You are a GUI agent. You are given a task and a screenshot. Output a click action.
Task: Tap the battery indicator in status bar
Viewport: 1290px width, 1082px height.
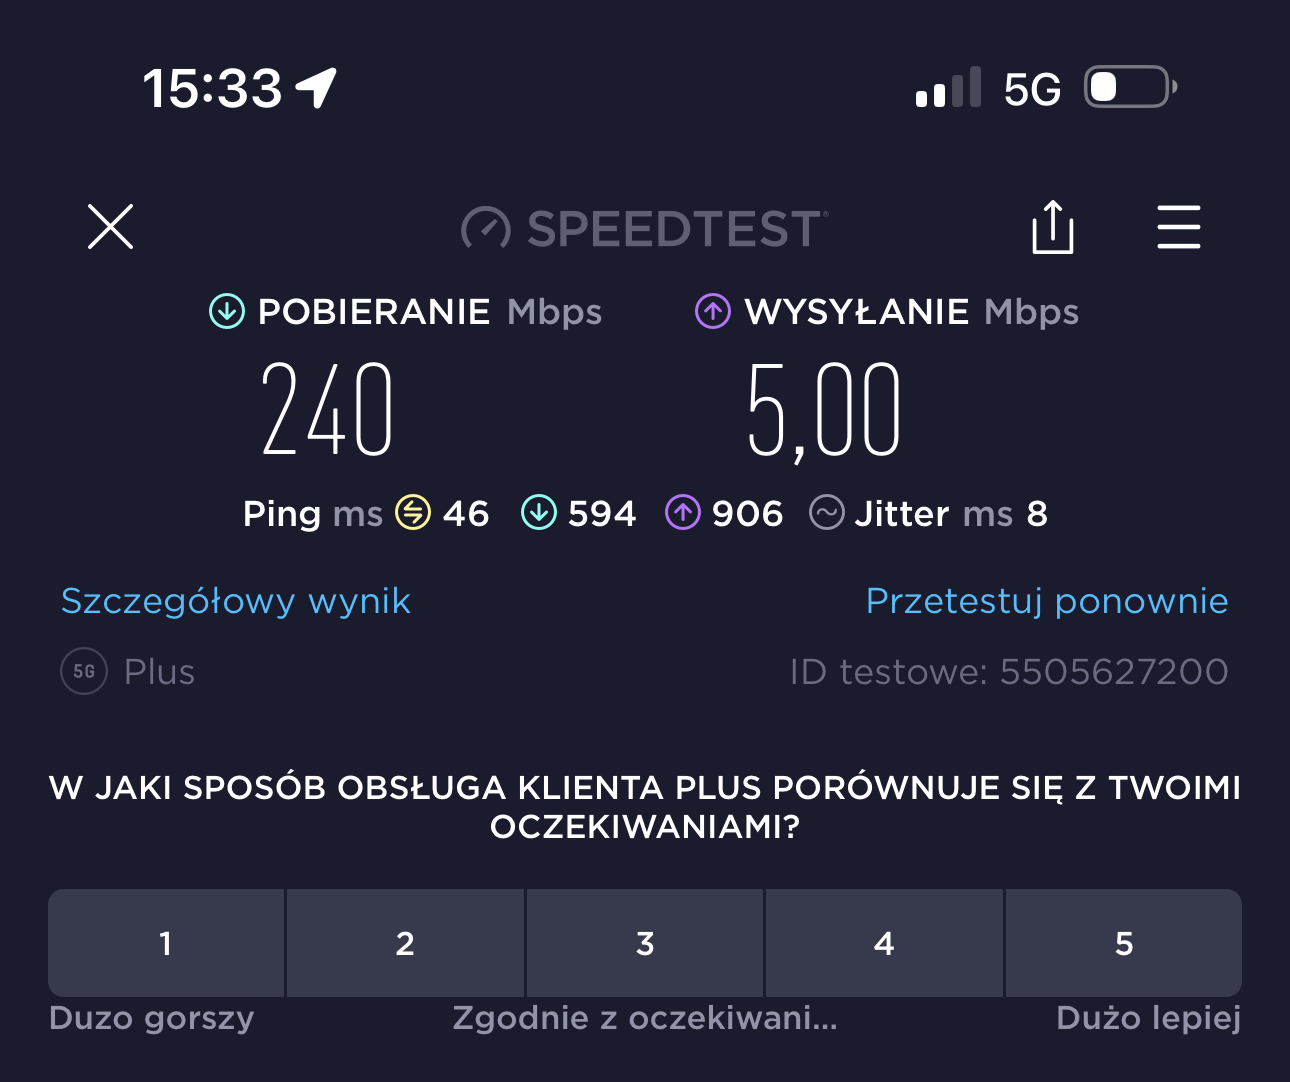coord(1129,88)
